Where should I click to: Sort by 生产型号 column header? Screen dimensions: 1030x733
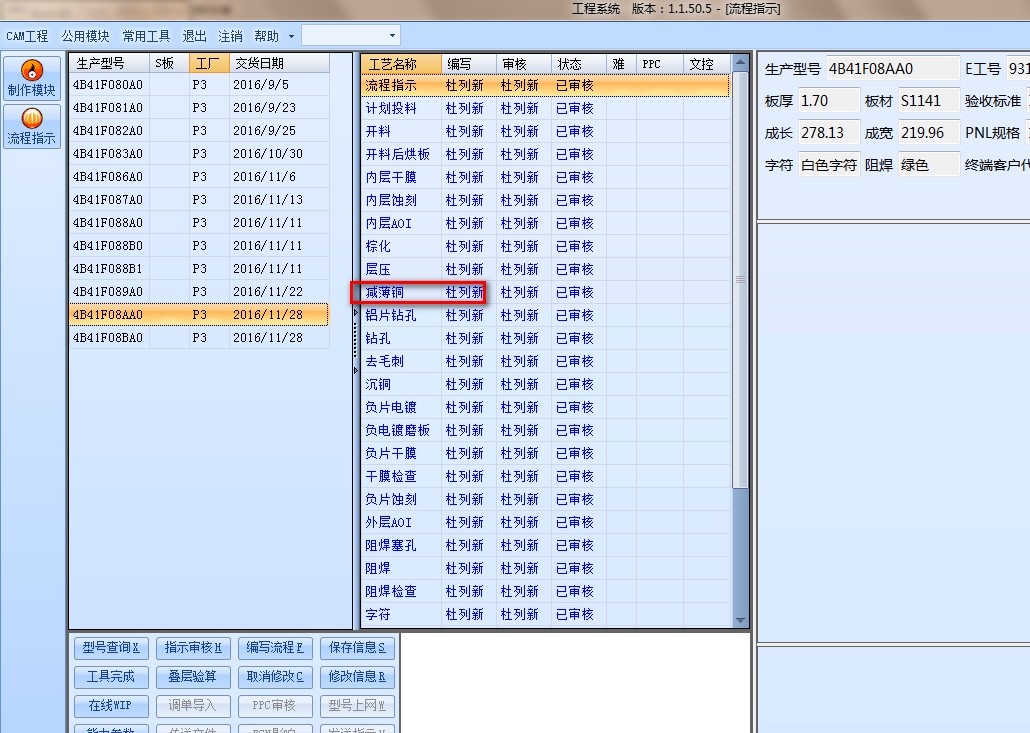[110, 63]
